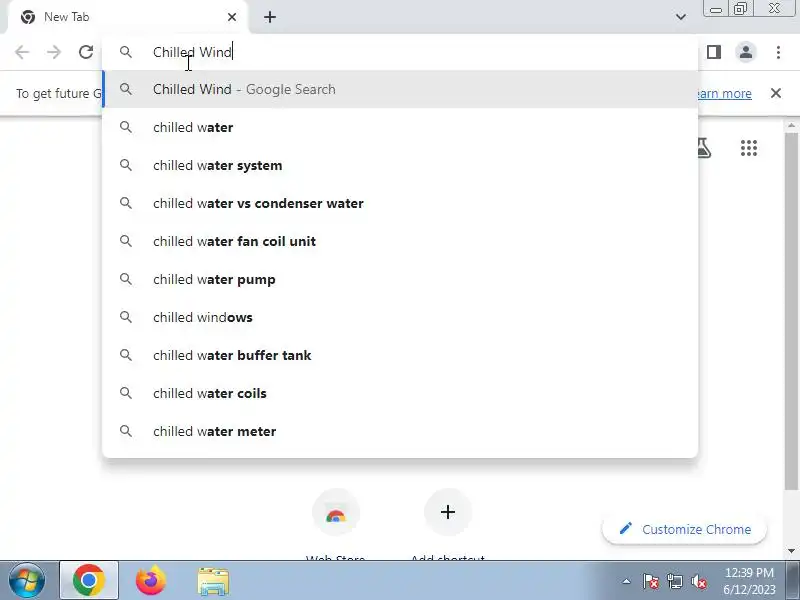800x600 pixels.
Task: Toggle the side panel icon
Action: tap(714, 52)
